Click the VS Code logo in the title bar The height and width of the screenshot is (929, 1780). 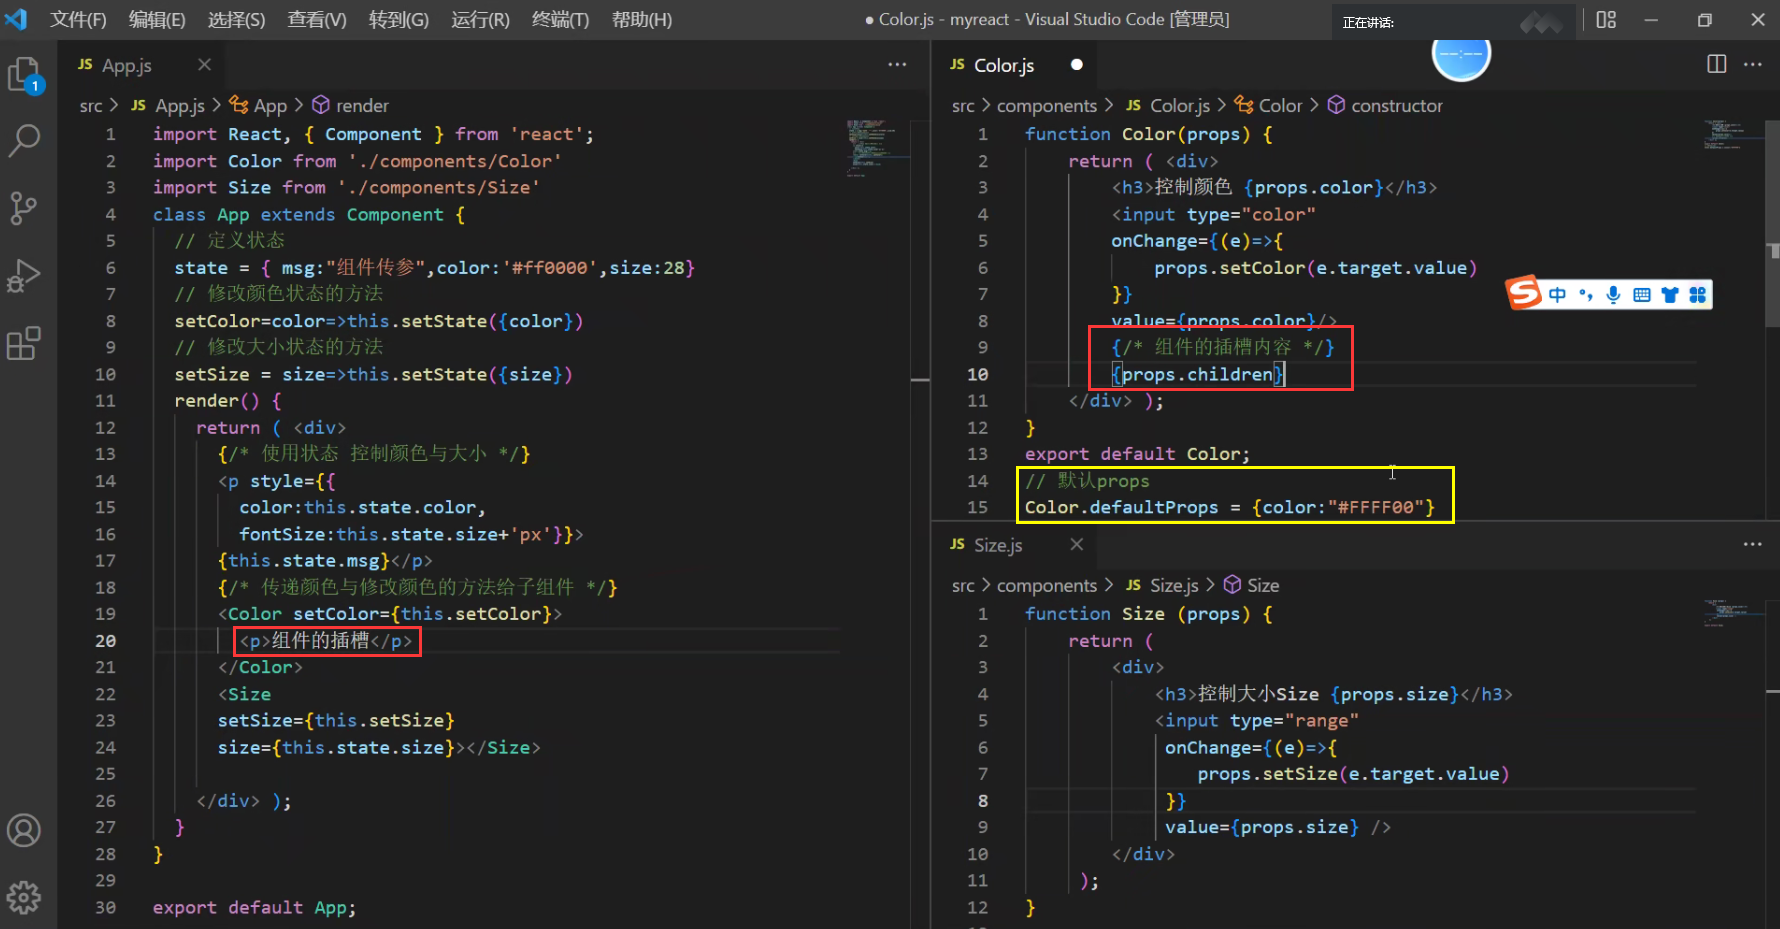(x=17, y=19)
